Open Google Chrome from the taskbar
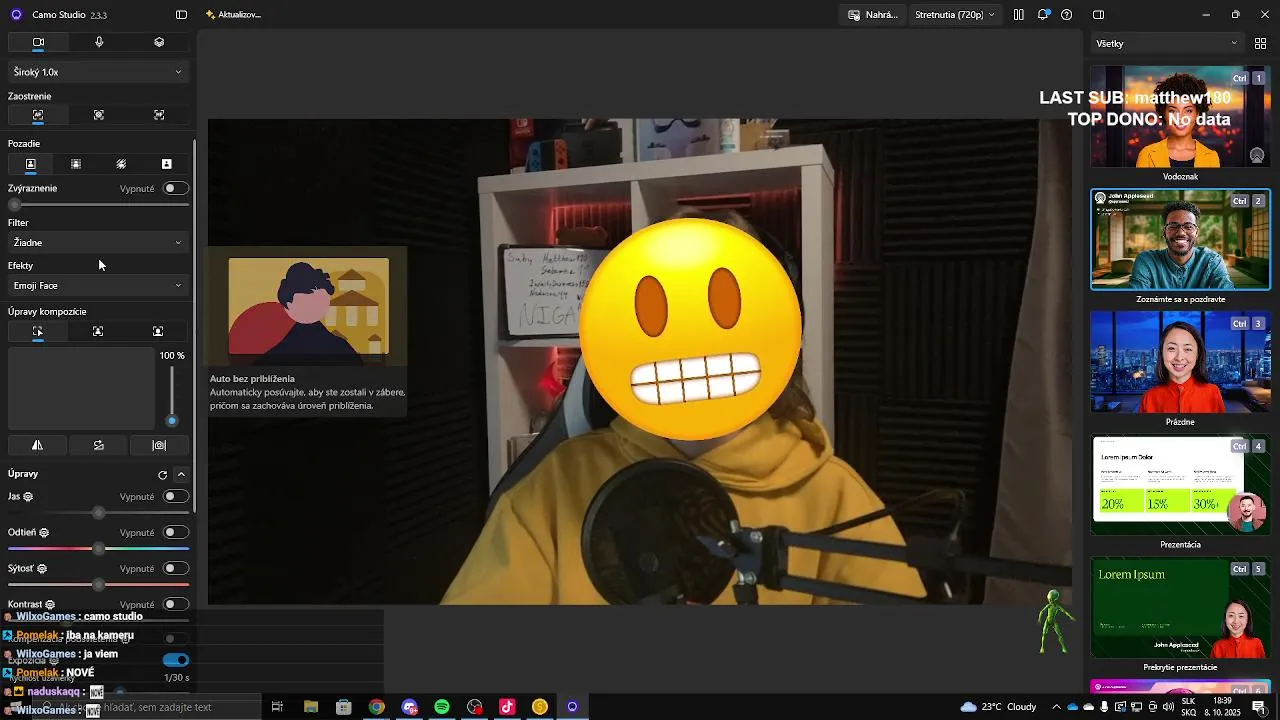Image resolution: width=1280 pixels, height=720 pixels. [x=376, y=707]
